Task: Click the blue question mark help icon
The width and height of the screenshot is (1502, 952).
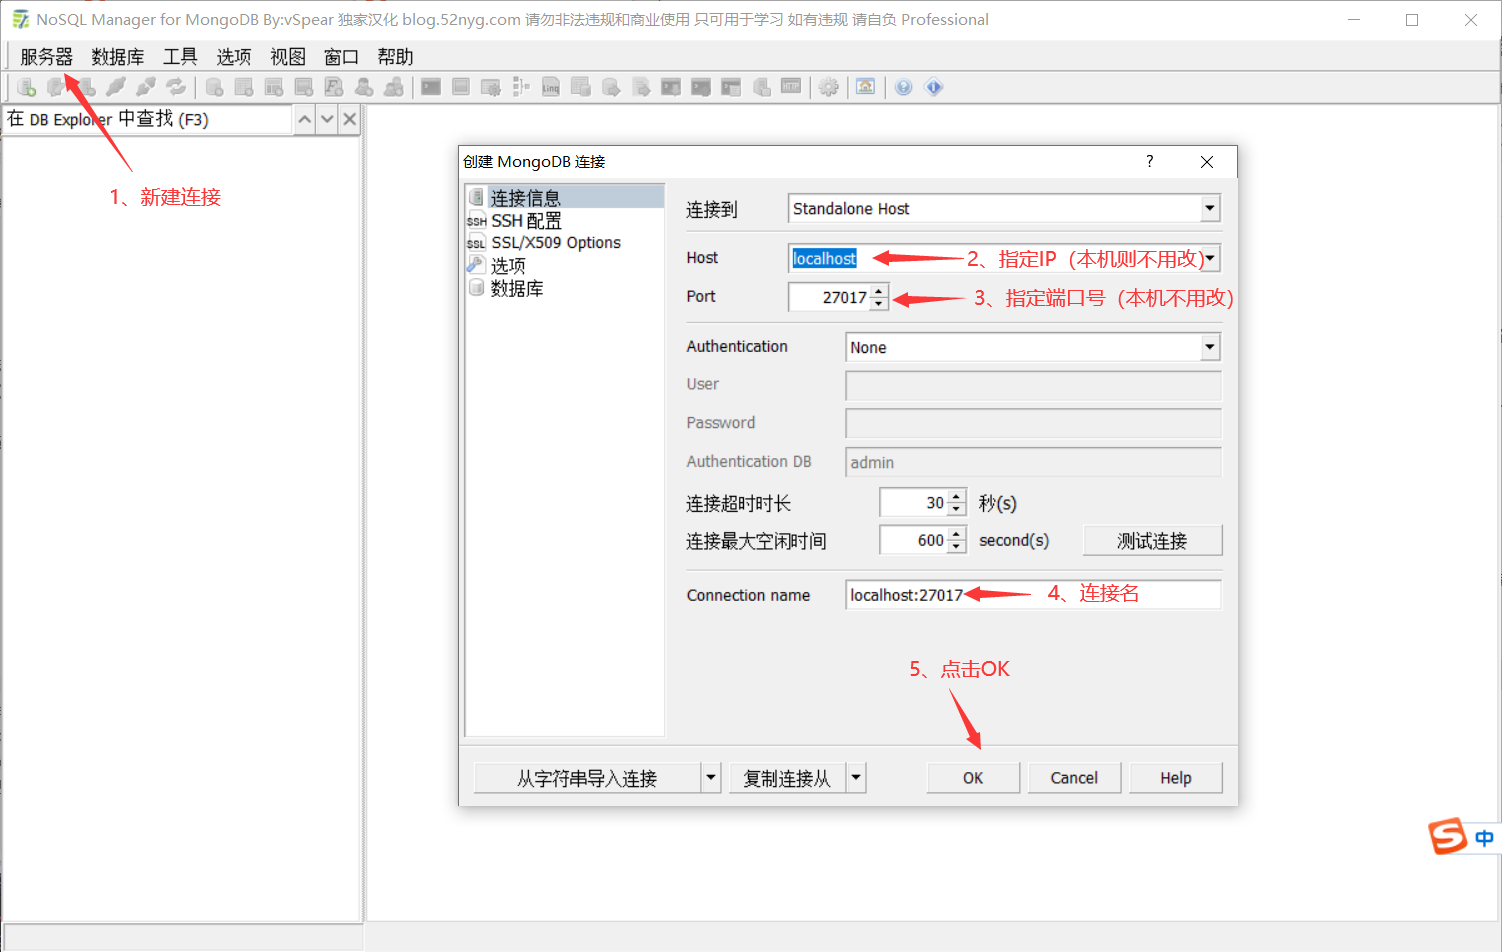Action: click(x=904, y=87)
